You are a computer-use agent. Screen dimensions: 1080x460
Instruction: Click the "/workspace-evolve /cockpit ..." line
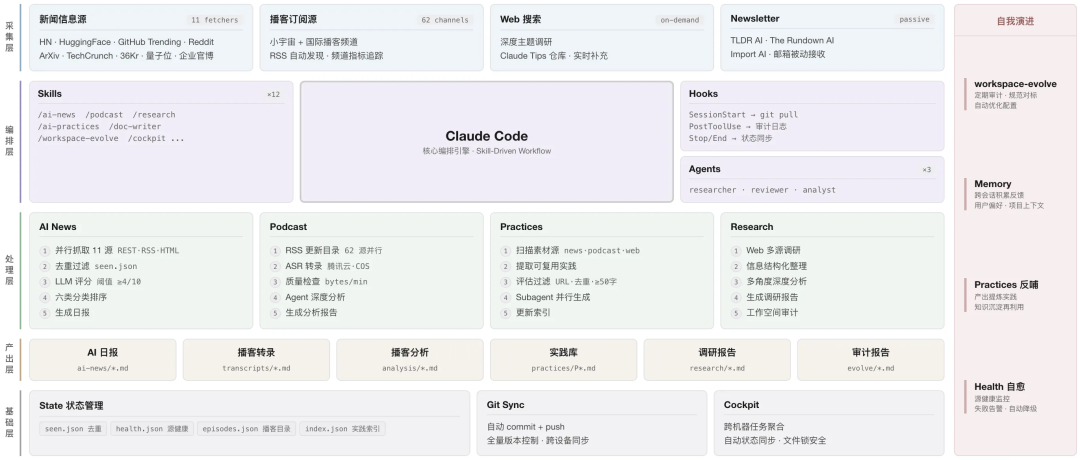tap(111, 138)
